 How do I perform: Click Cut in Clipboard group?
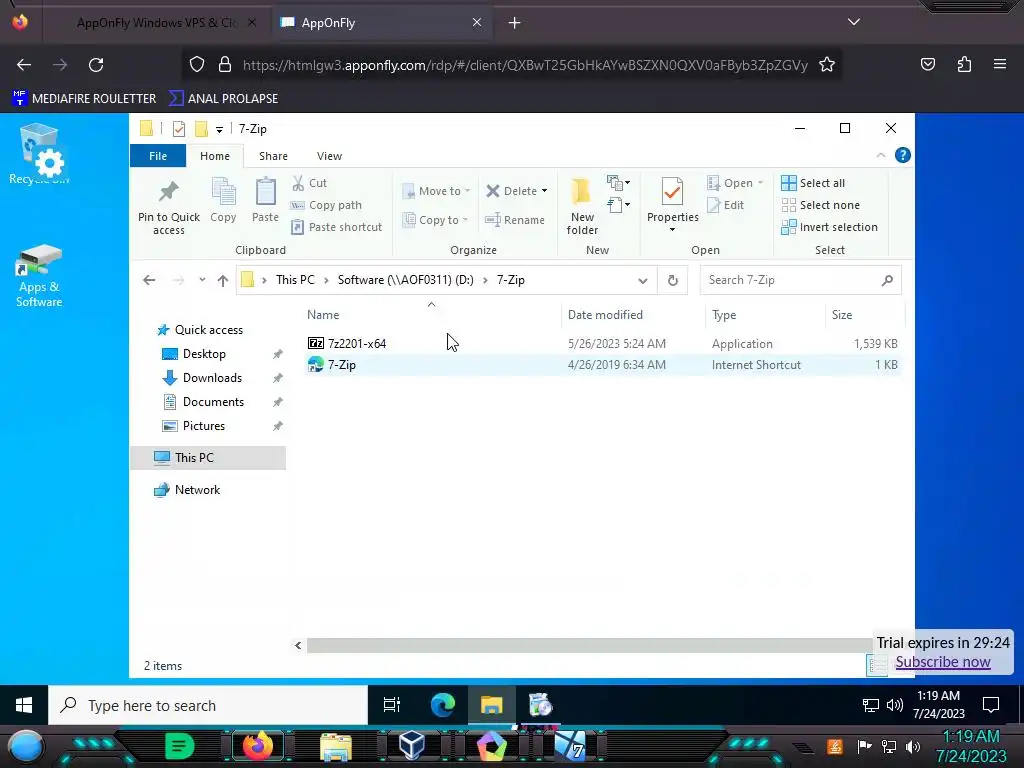point(310,183)
